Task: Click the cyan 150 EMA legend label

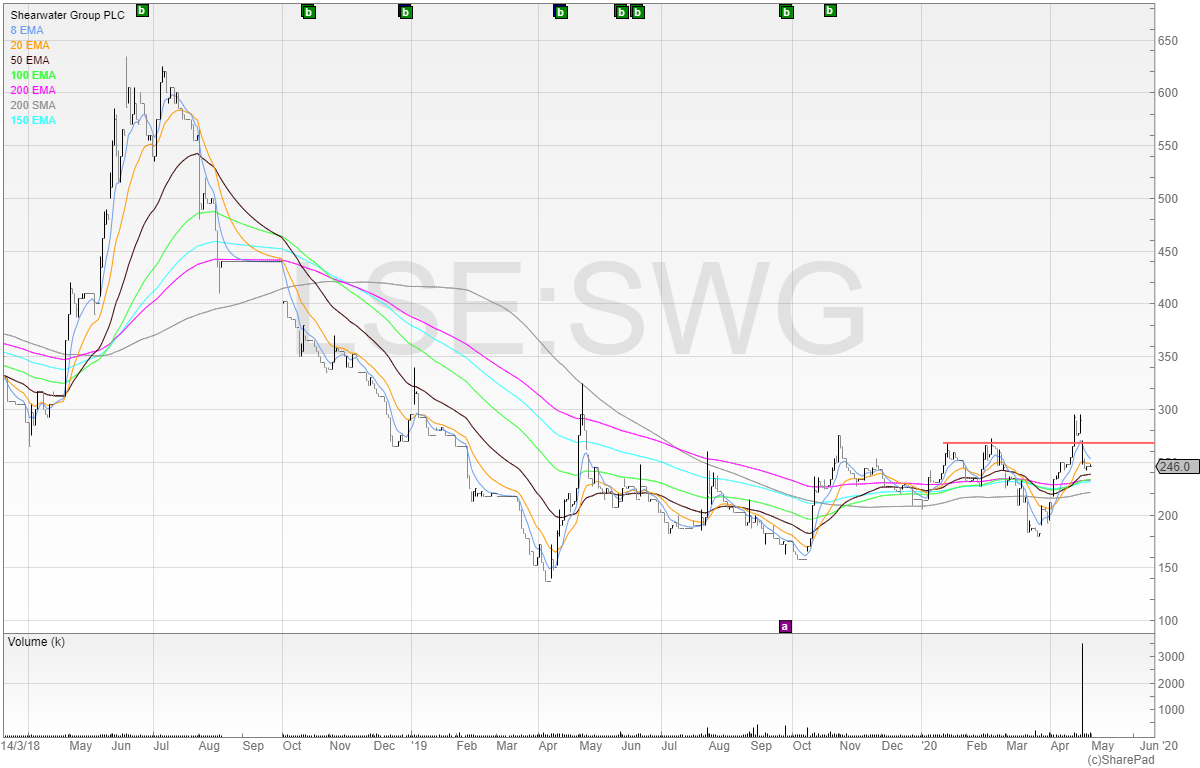Action: pos(33,120)
